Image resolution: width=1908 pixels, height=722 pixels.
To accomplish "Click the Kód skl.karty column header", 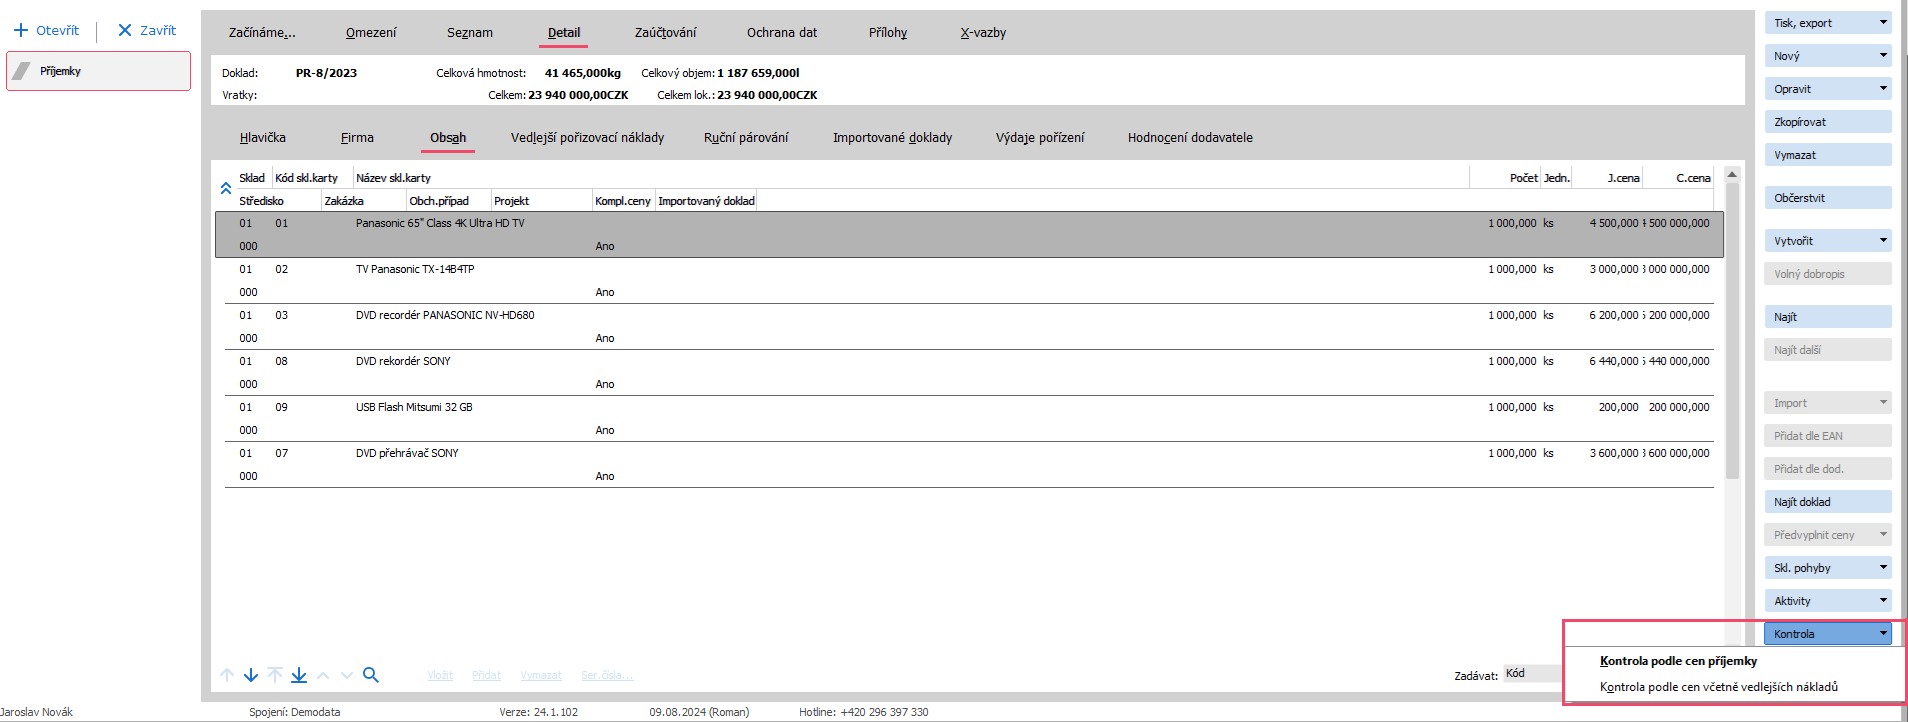I will point(306,178).
